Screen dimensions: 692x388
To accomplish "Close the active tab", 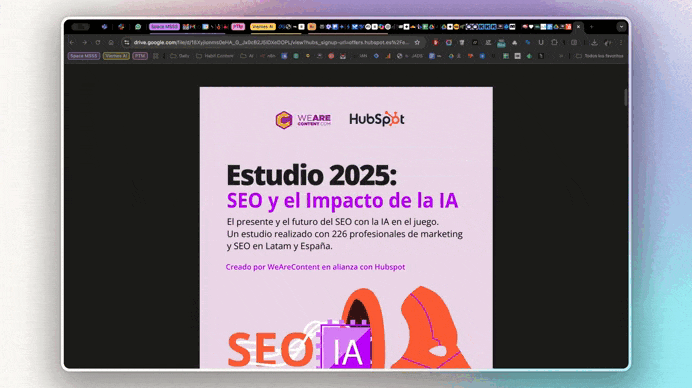I will (578, 27).
